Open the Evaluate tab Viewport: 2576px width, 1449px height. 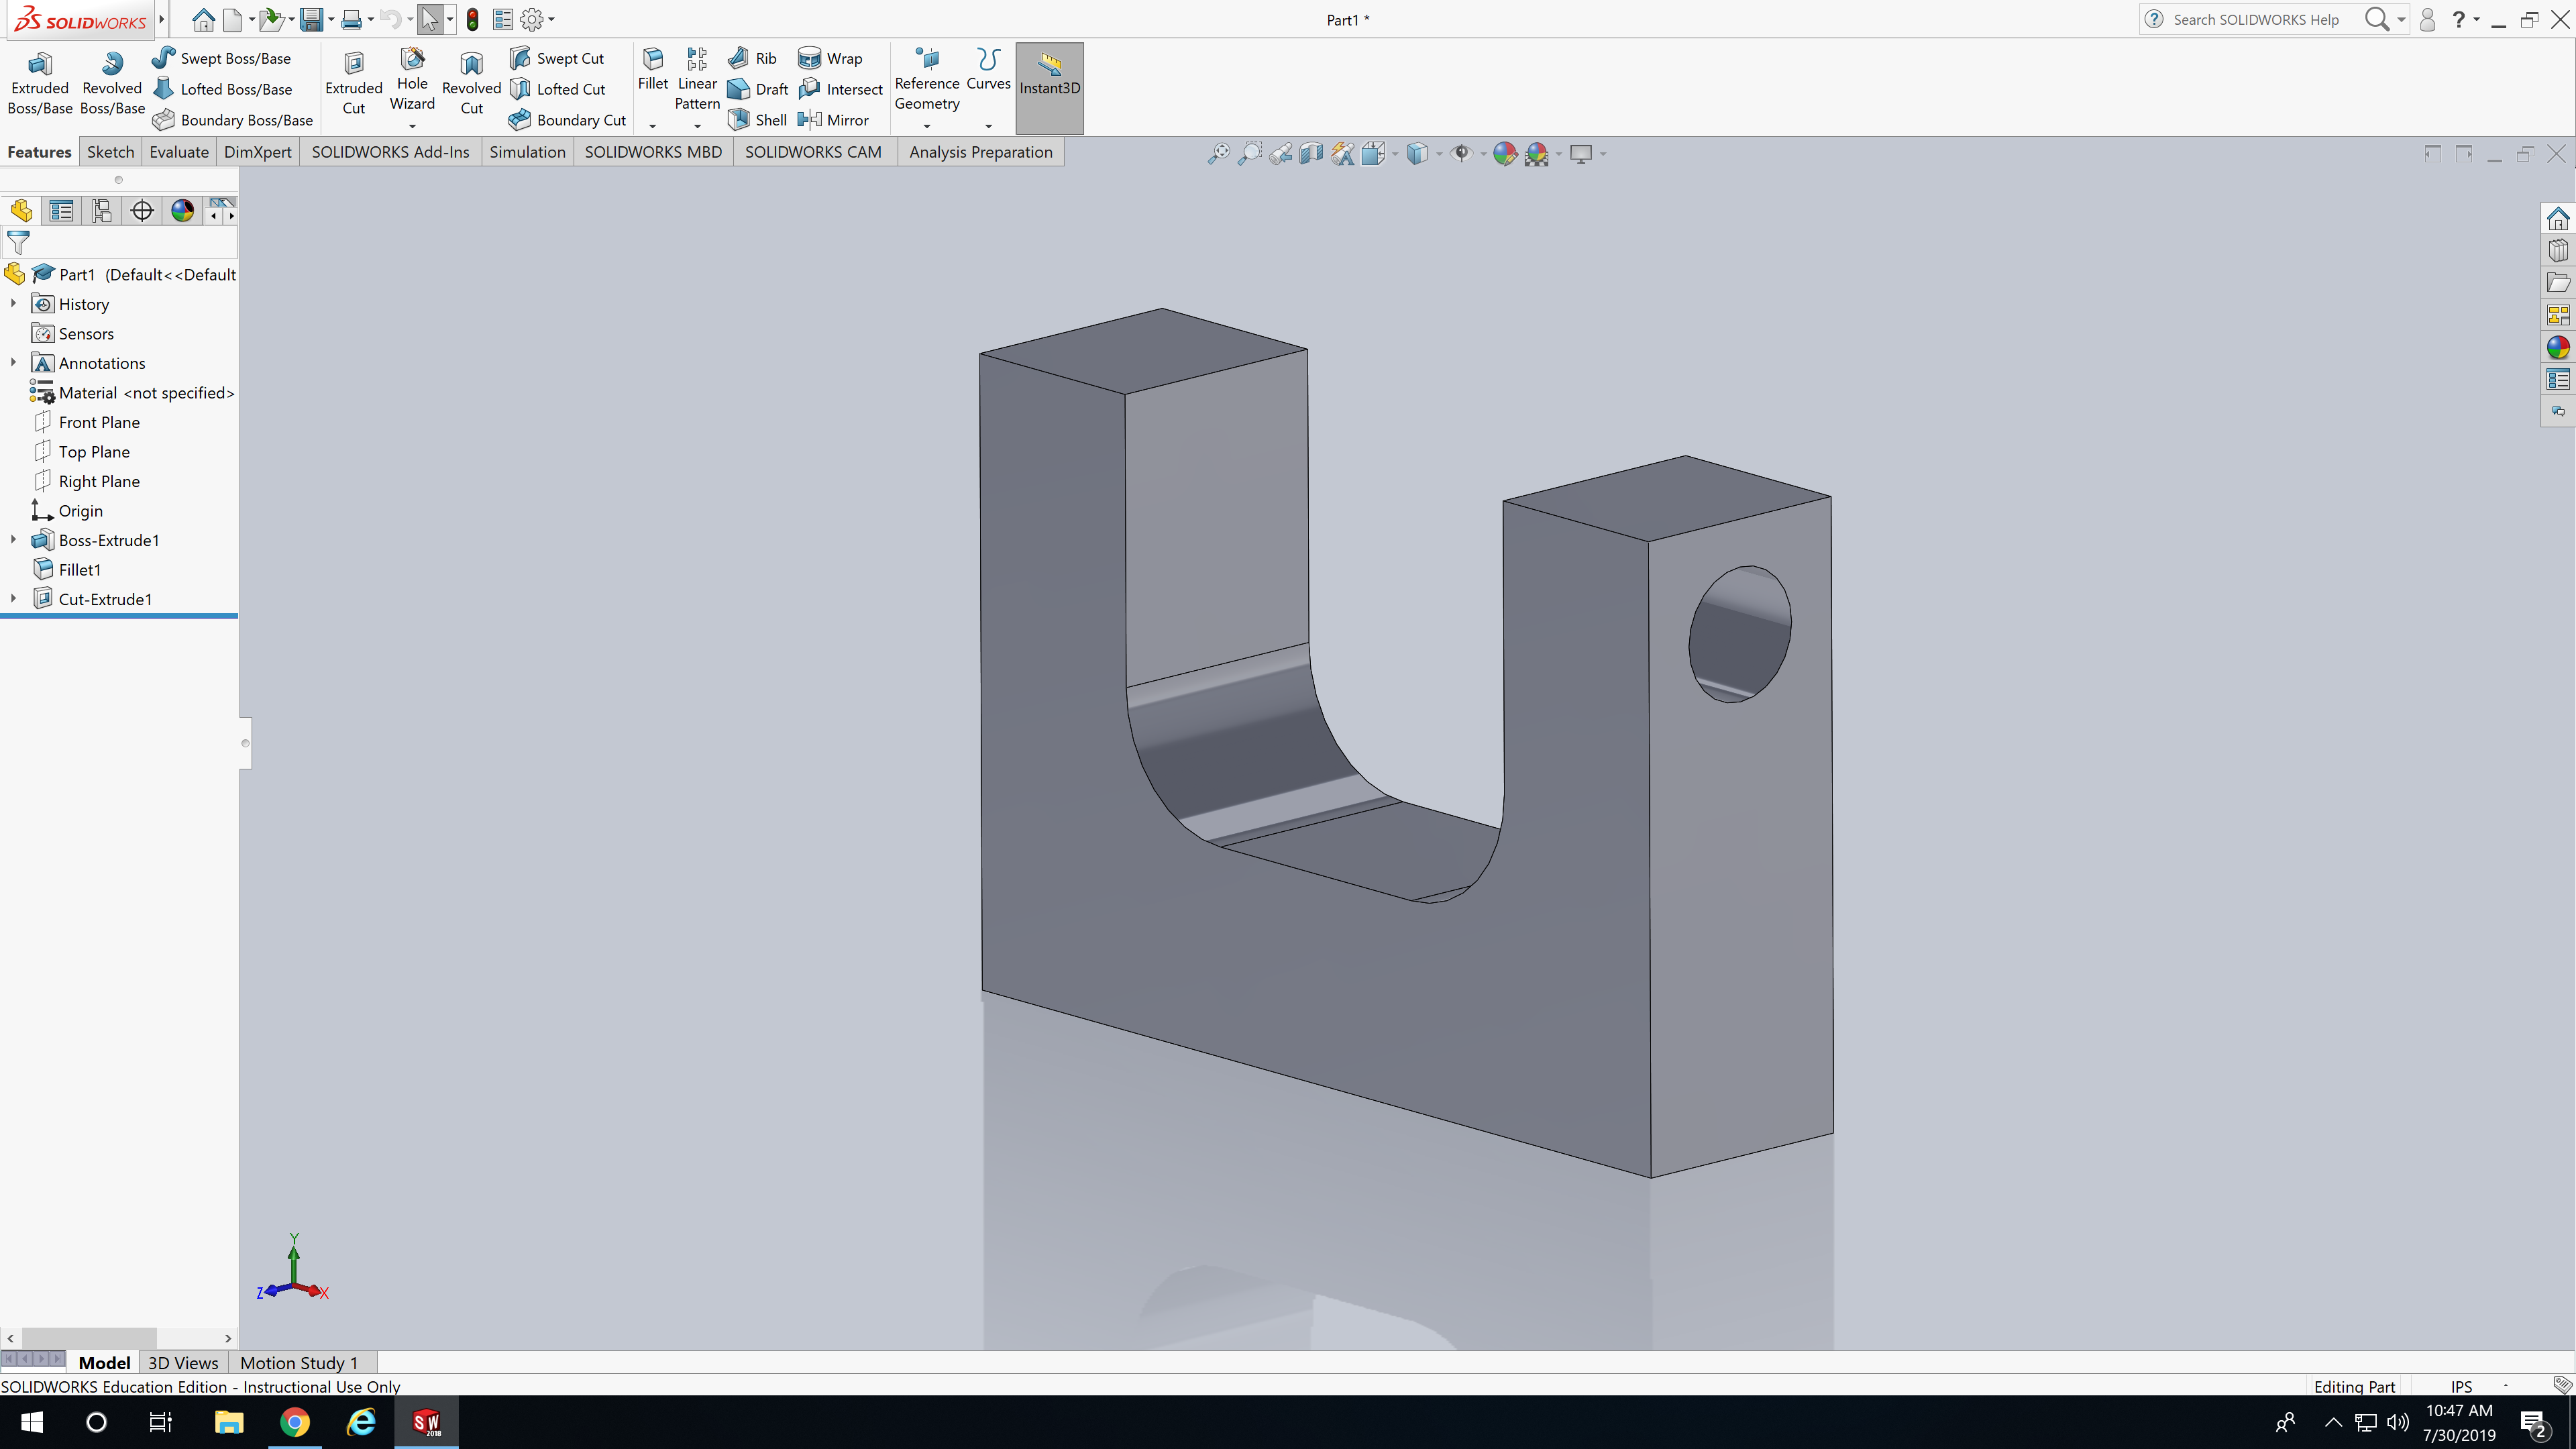(179, 152)
